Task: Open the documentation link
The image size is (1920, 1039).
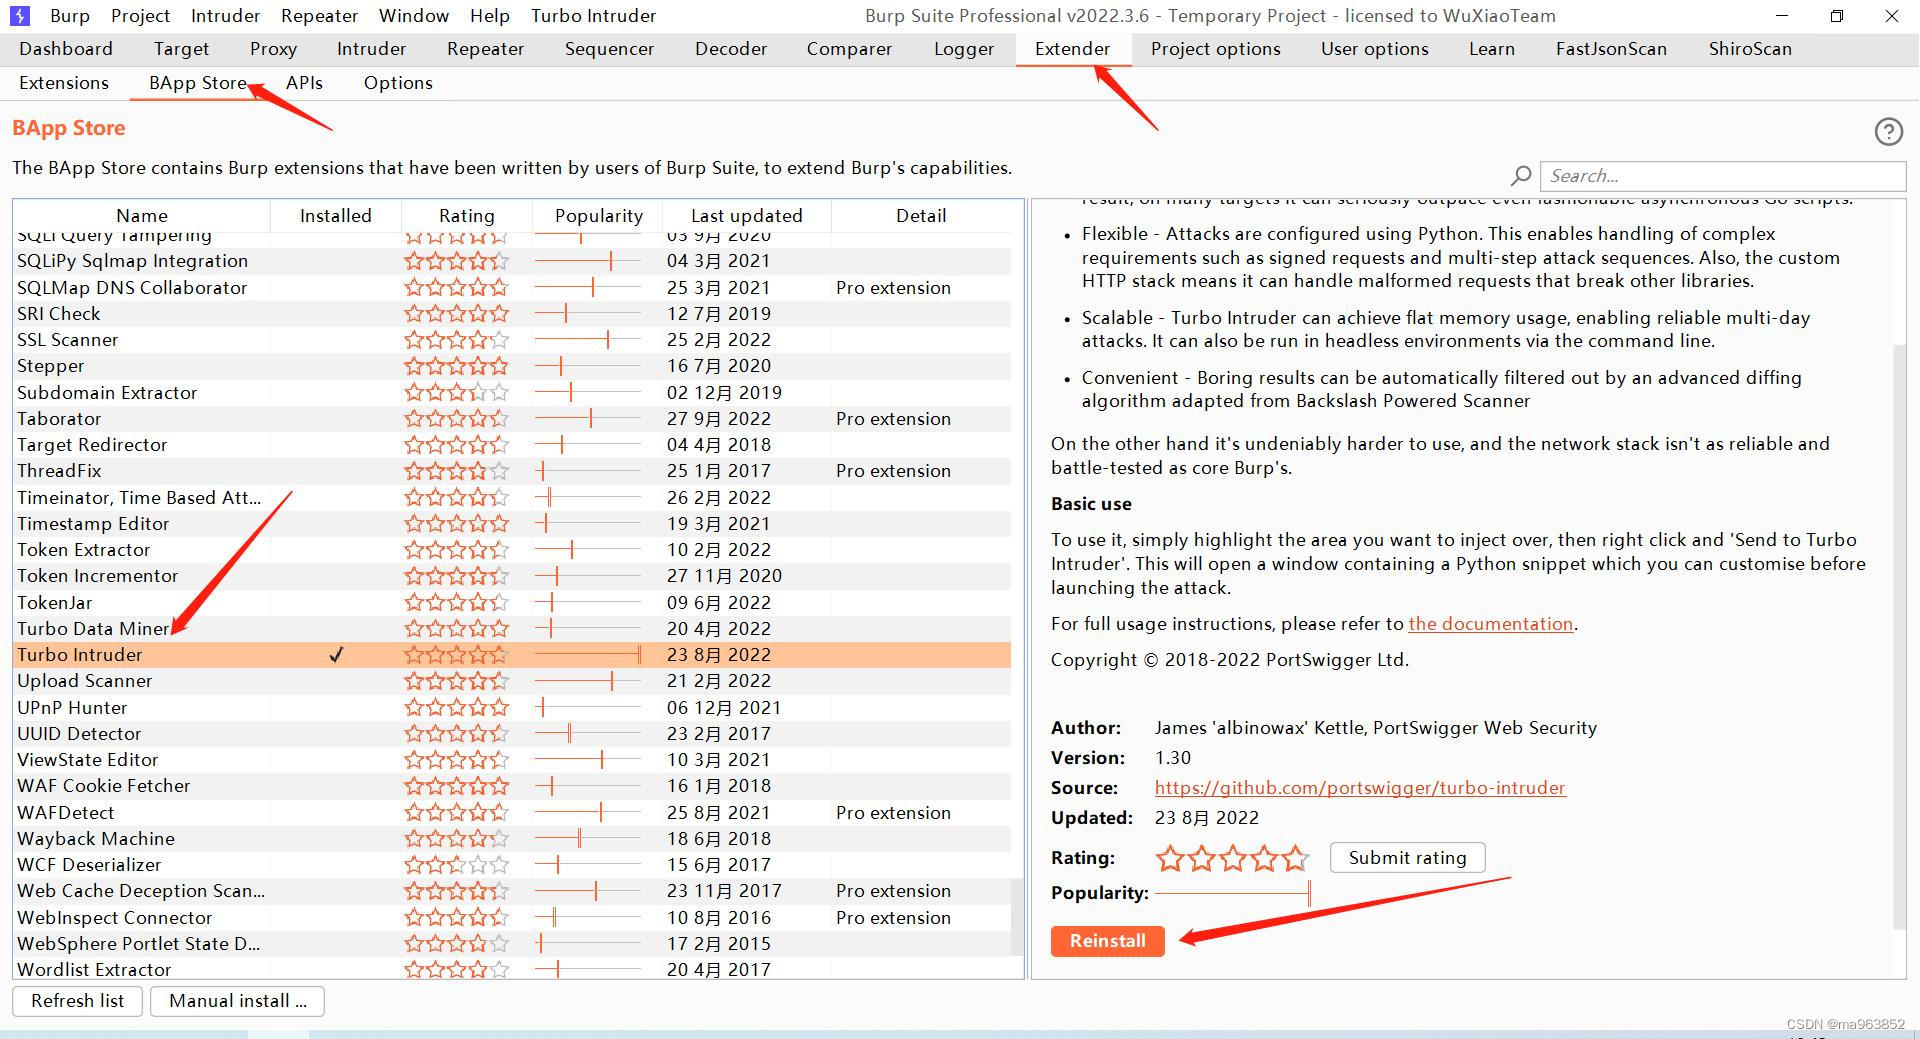Action: 1490,624
